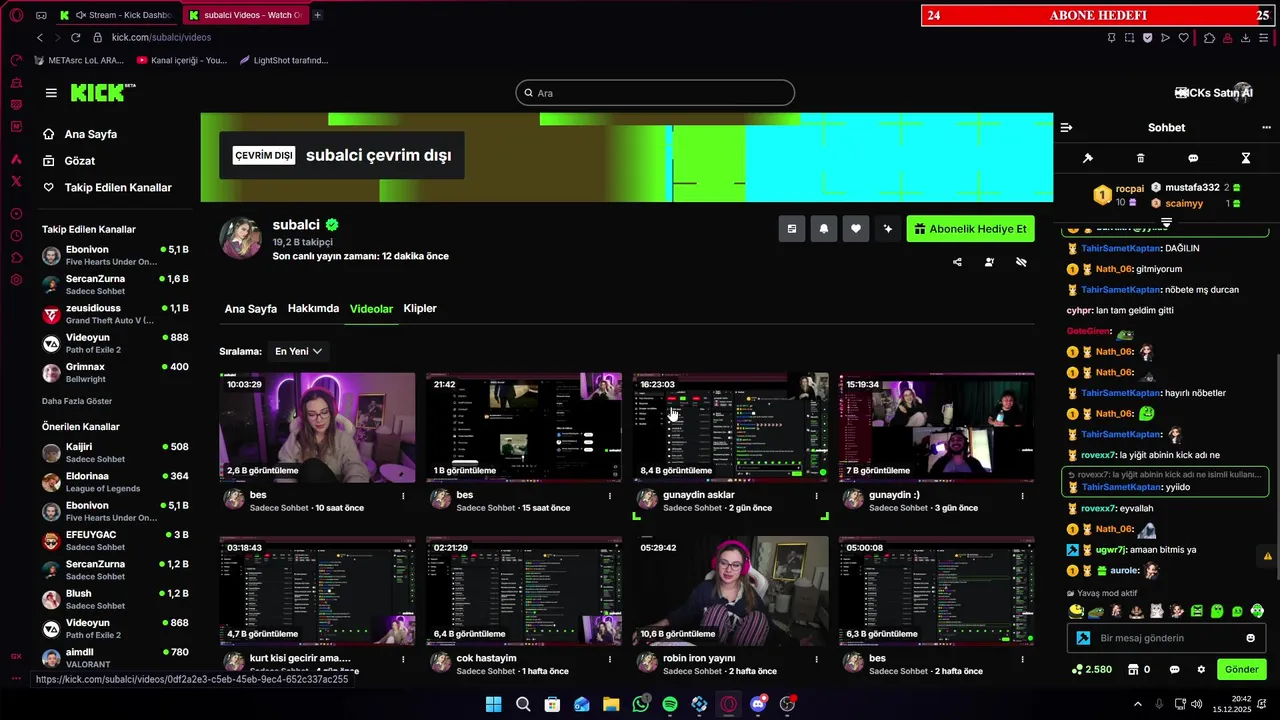Toggle notification bell for subalci
Image resolution: width=1280 pixels, height=720 pixels.
(824, 229)
